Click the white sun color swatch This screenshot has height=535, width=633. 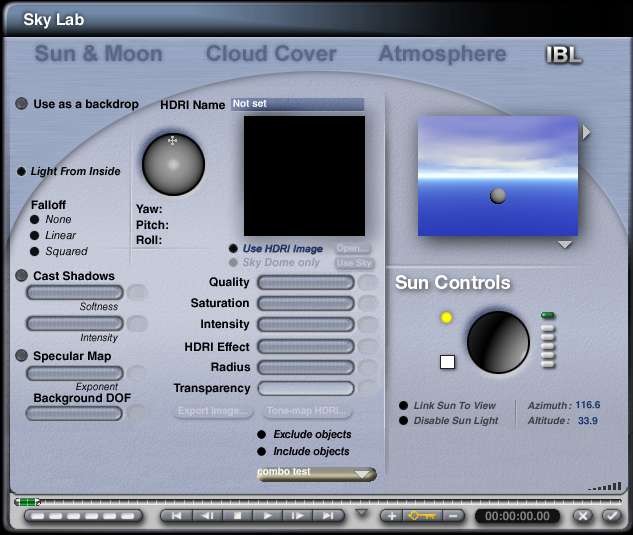coord(447,362)
